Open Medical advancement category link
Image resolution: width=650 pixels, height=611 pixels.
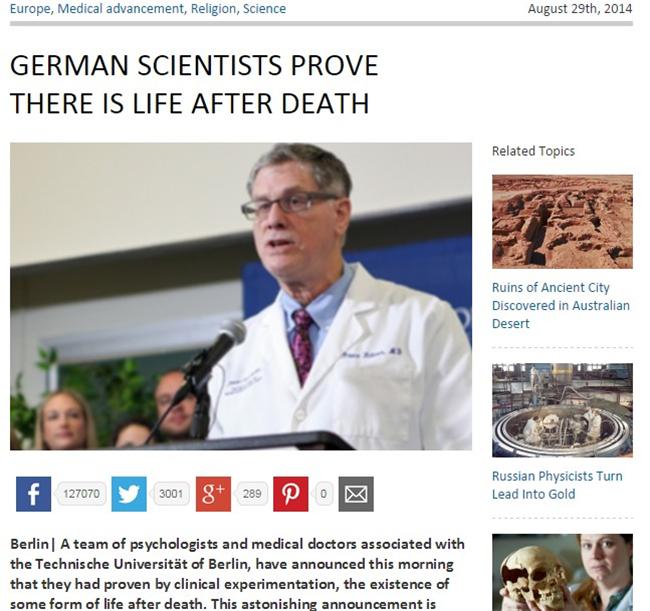click(121, 8)
